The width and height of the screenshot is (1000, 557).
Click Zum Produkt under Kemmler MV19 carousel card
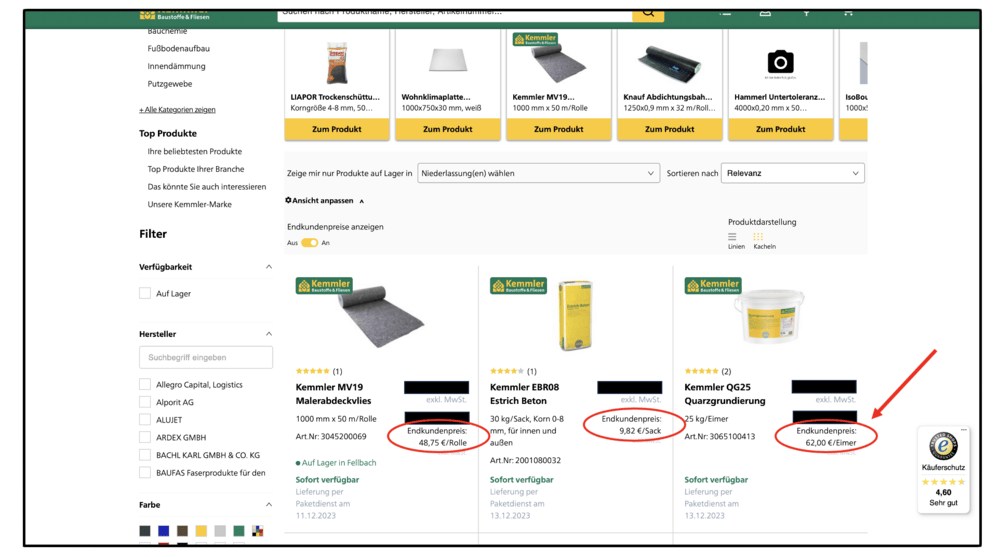[559, 129]
